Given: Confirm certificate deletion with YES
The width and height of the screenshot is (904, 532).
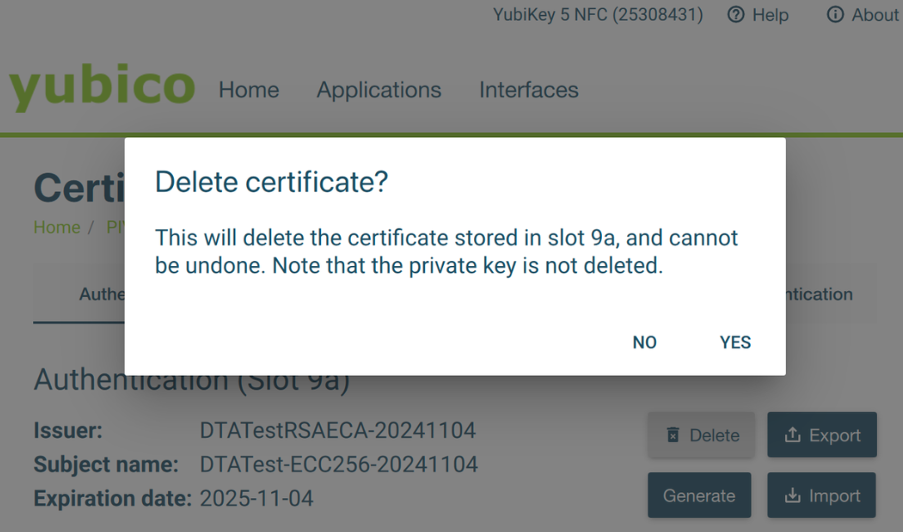Looking at the screenshot, I should (x=735, y=342).
